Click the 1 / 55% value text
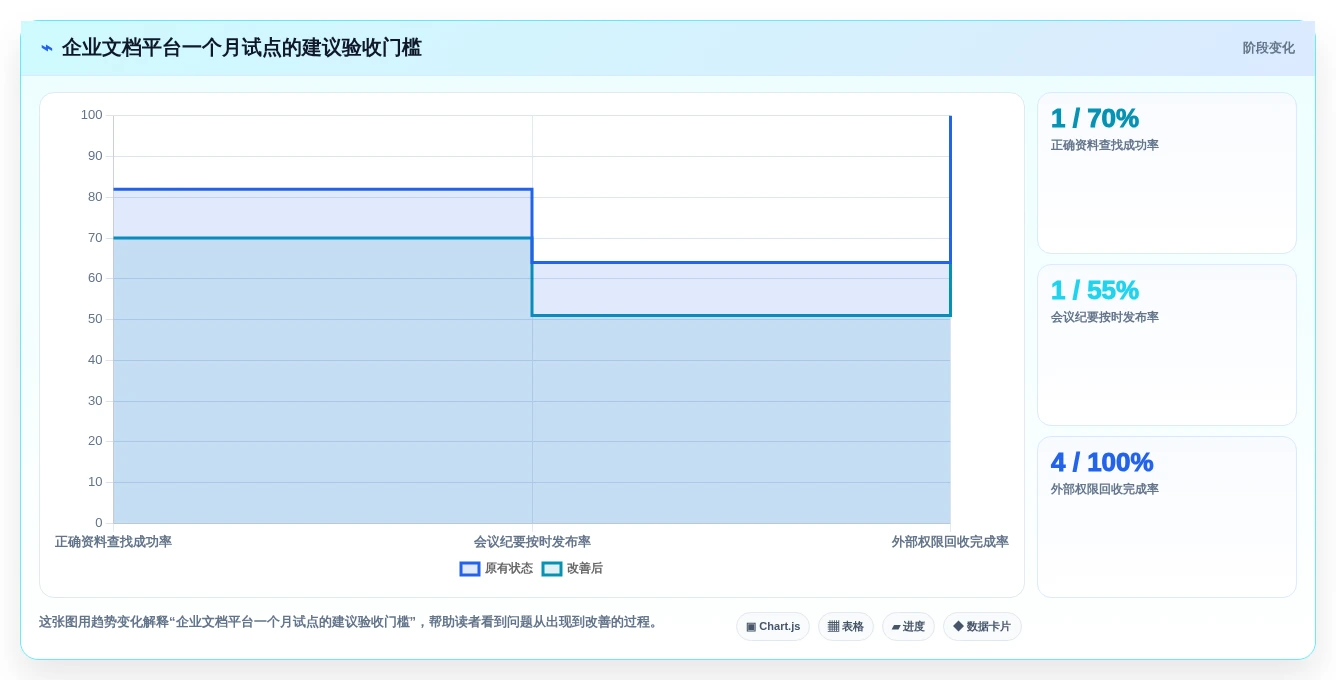The height and width of the screenshot is (680, 1336). coord(1094,290)
